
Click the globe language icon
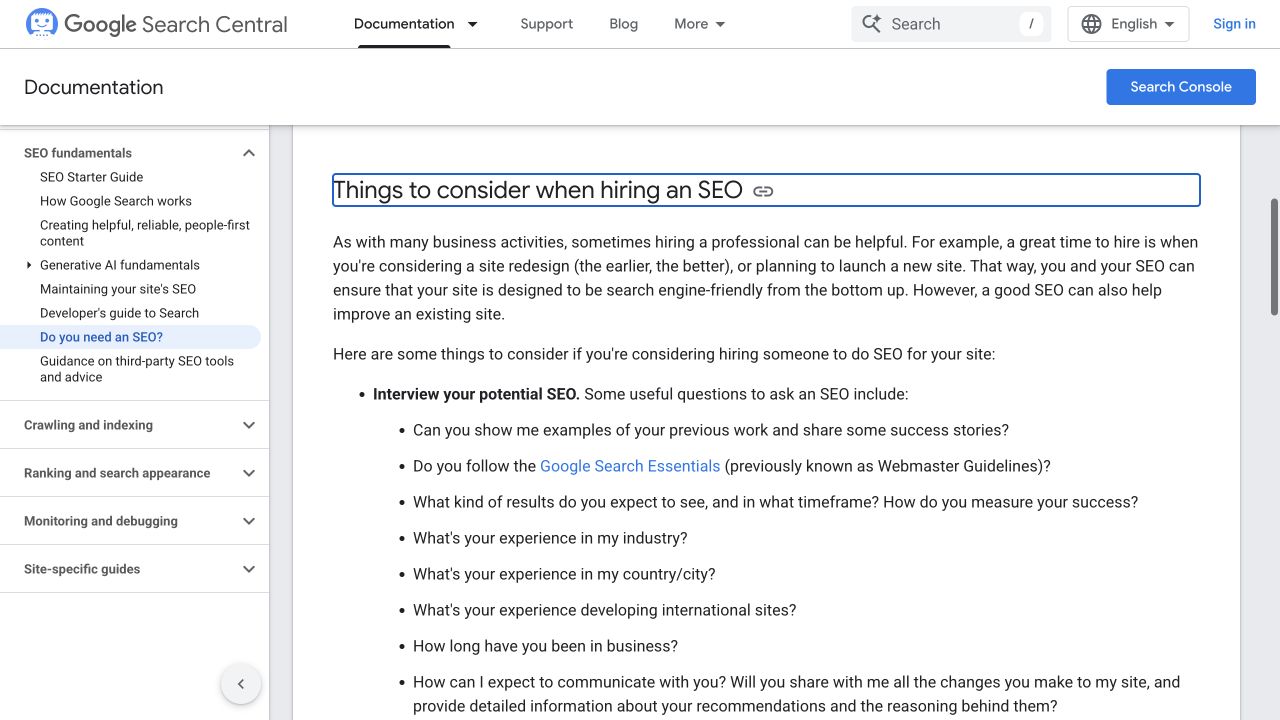pyautogui.click(x=1092, y=24)
